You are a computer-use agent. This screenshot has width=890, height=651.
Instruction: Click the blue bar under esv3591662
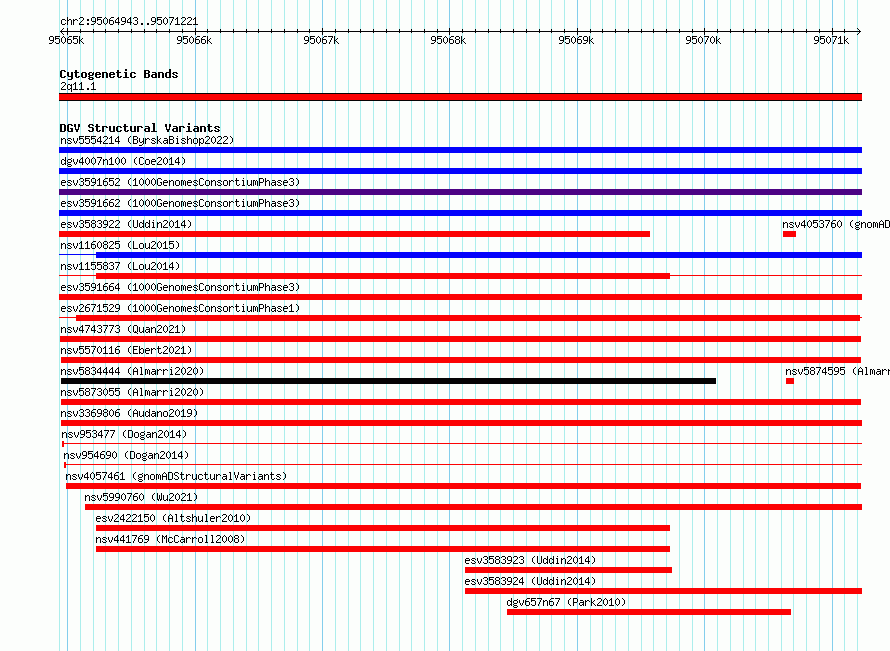click(x=460, y=213)
